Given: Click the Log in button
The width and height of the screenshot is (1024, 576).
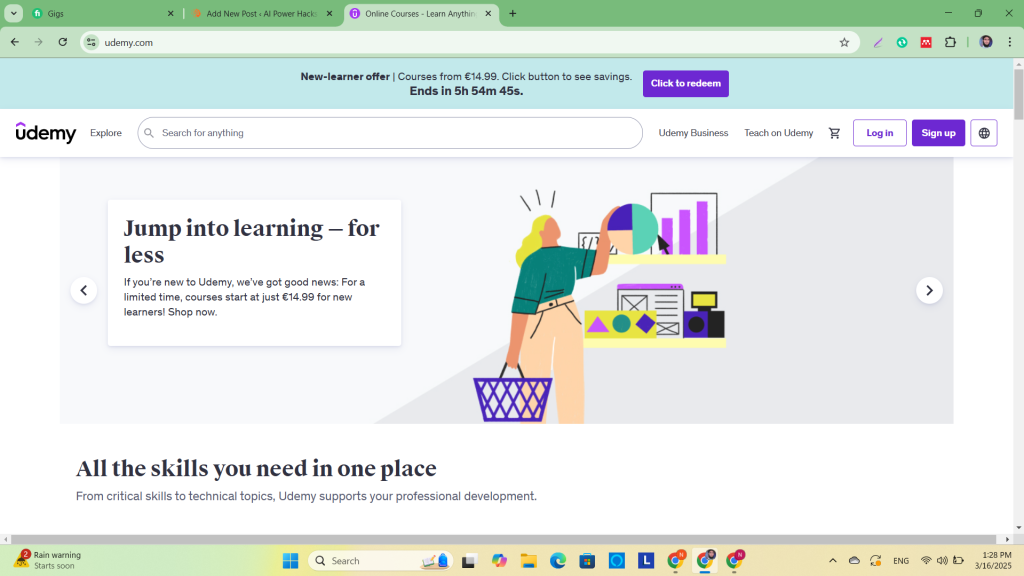Looking at the screenshot, I should coord(879,133).
